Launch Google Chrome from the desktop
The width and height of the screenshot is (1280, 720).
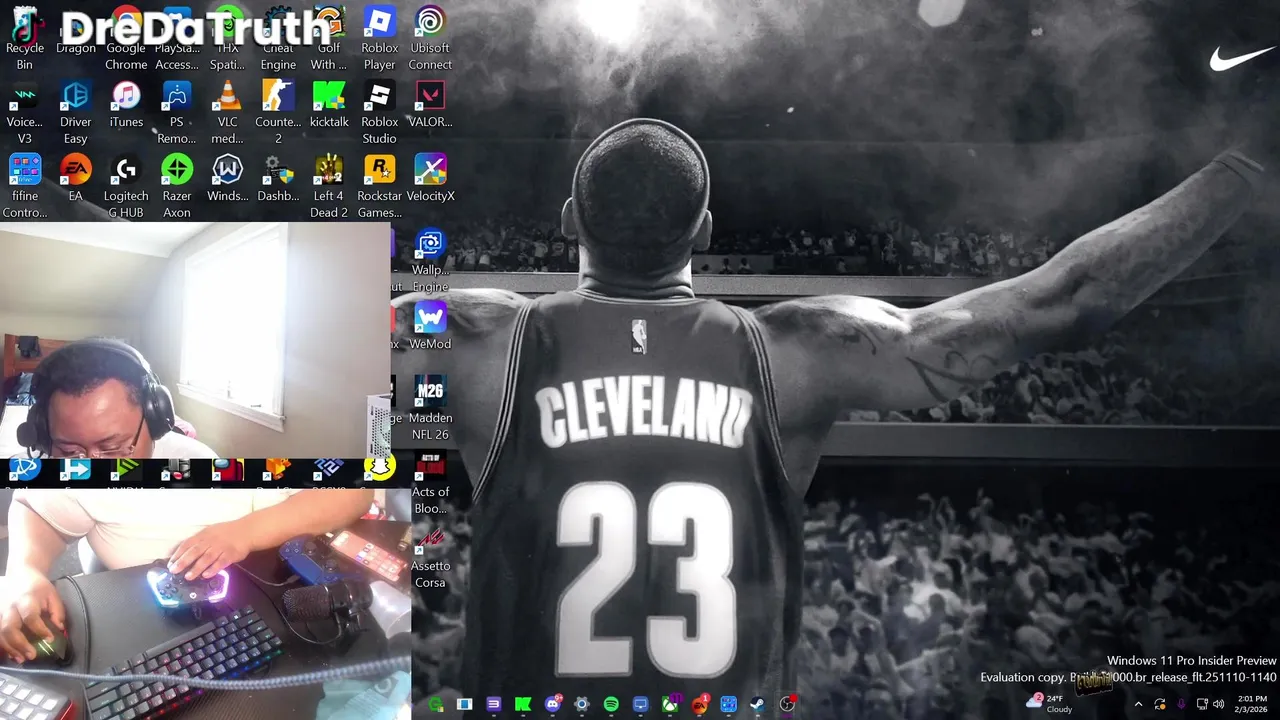click(126, 40)
